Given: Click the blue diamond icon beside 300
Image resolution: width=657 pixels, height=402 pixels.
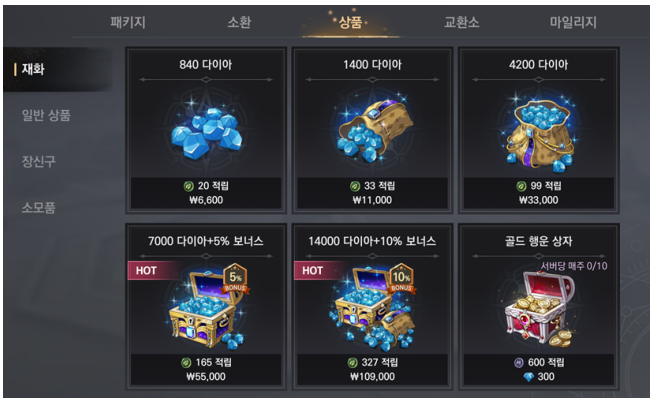Looking at the screenshot, I should [529, 377].
